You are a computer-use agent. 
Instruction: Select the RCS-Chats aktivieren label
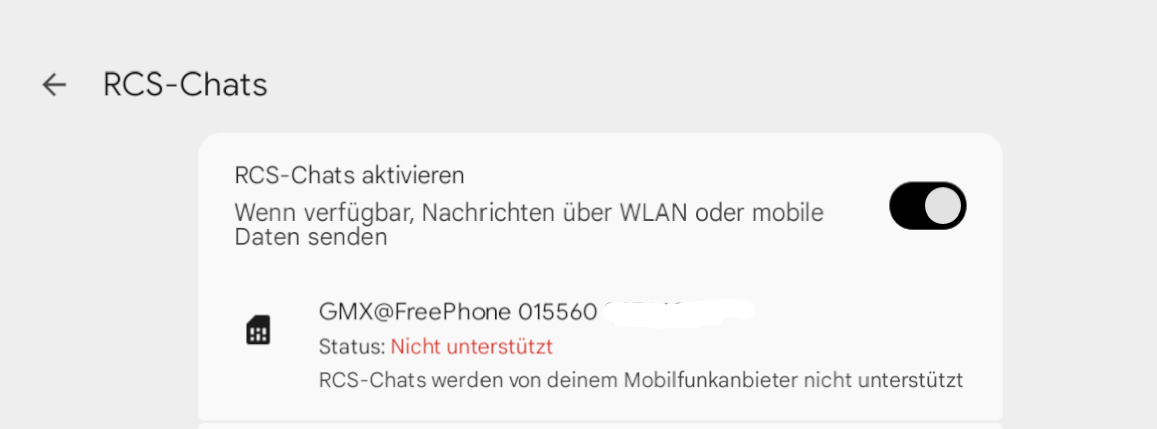click(350, 176)
